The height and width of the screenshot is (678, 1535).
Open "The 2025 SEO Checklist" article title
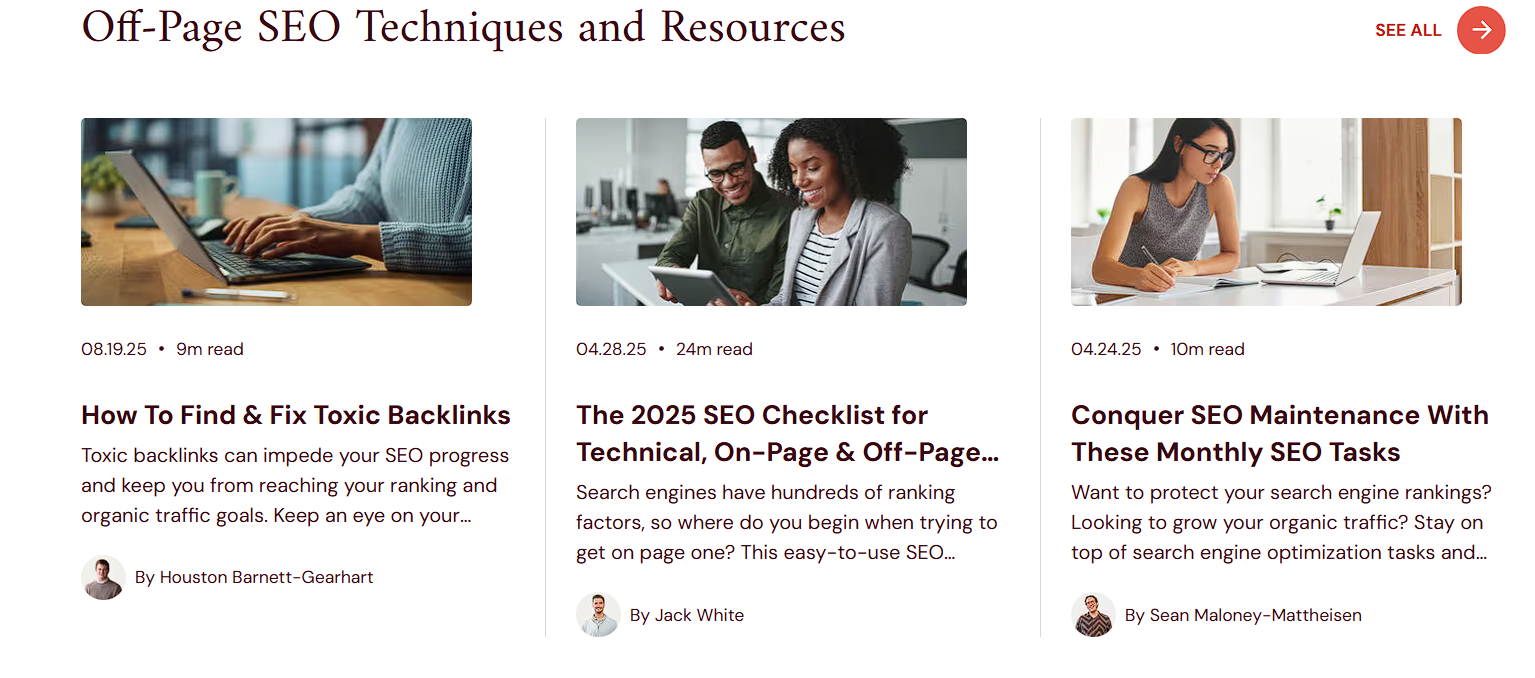click(787, 433)
